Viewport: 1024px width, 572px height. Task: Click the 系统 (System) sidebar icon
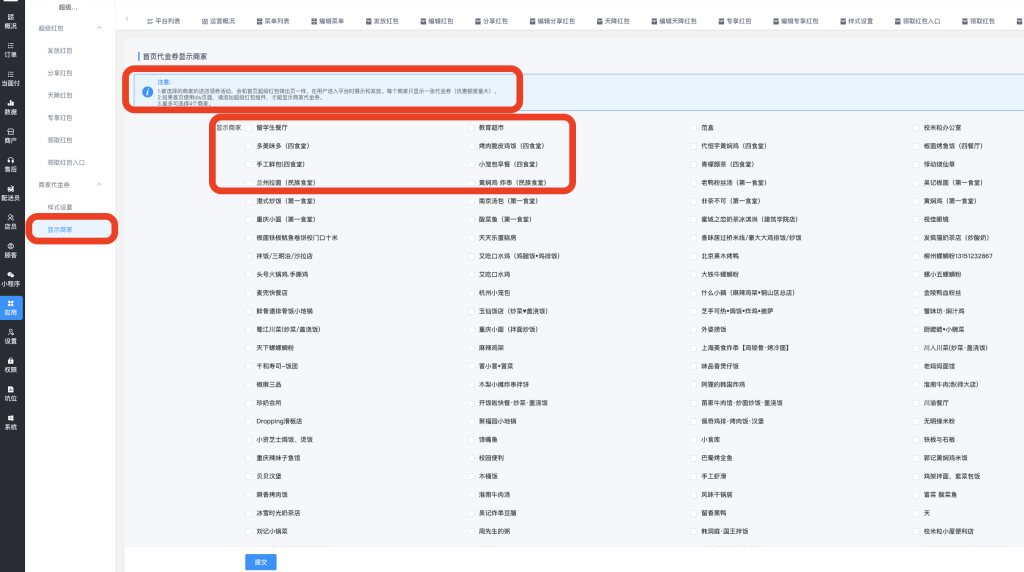pyautogui.click(x=11, y=421)
